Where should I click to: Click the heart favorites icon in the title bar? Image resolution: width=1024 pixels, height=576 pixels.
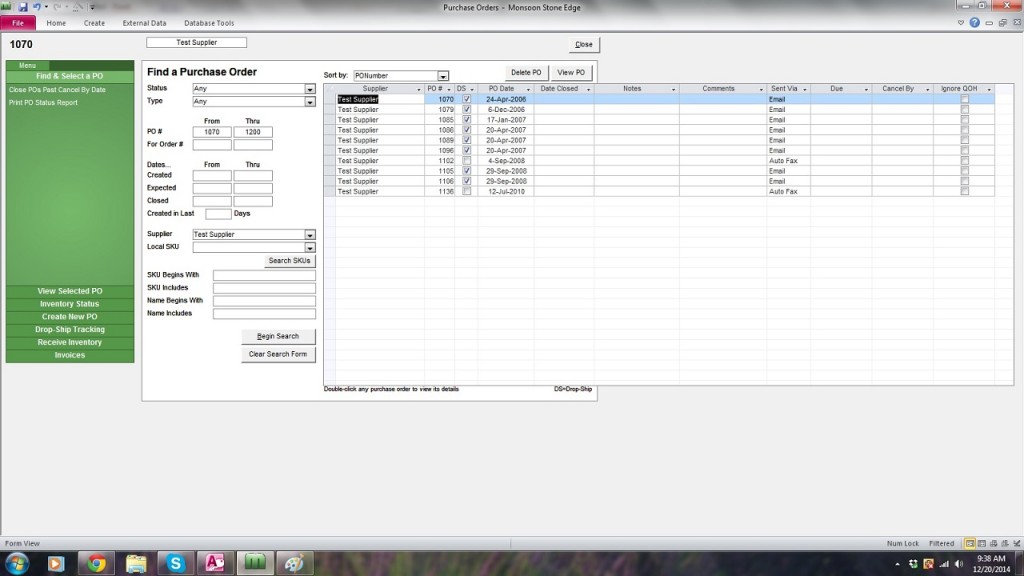pyautogui.click(x=959, y=22)
